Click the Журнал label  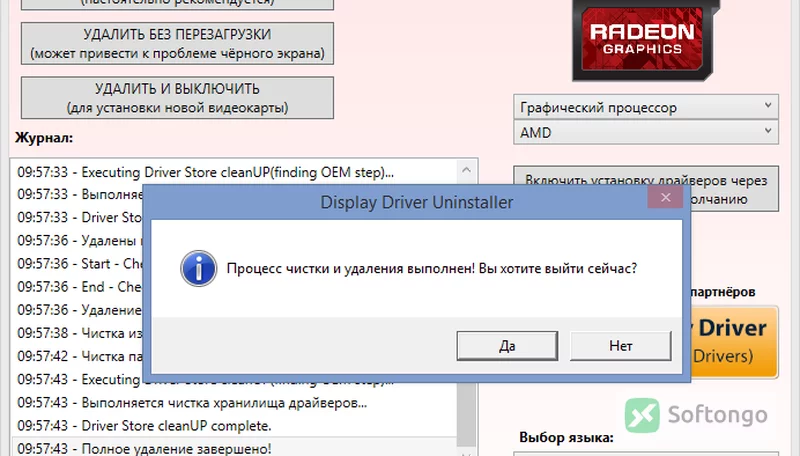coord(44,138)
